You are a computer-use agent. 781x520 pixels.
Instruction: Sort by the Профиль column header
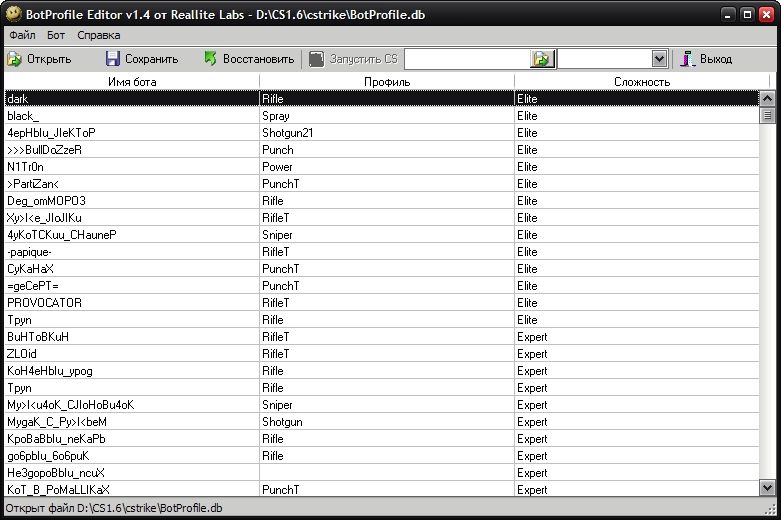pos(387,82)
